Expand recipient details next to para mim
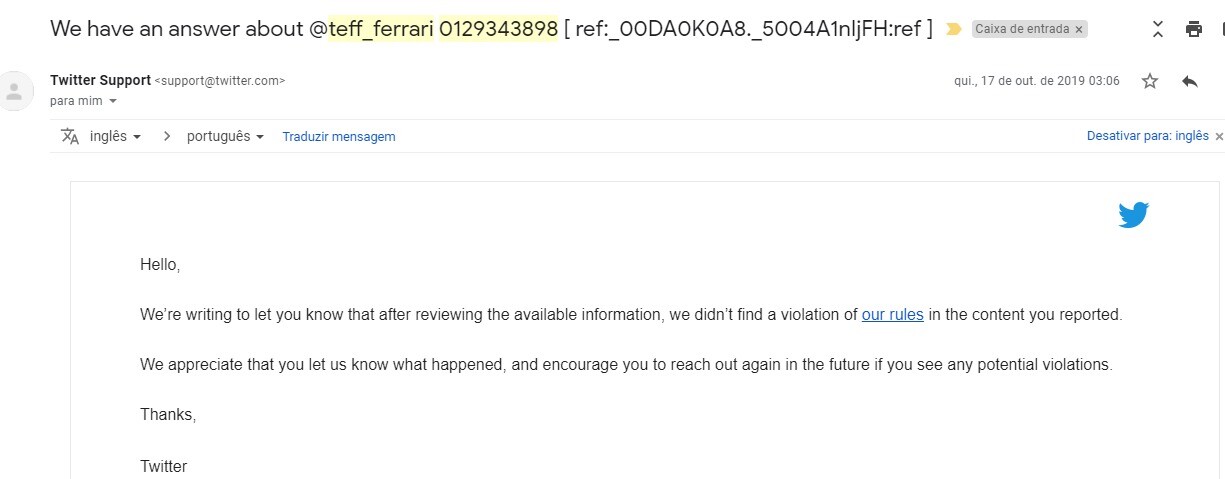1225x479 pixels. pos(112,101)
